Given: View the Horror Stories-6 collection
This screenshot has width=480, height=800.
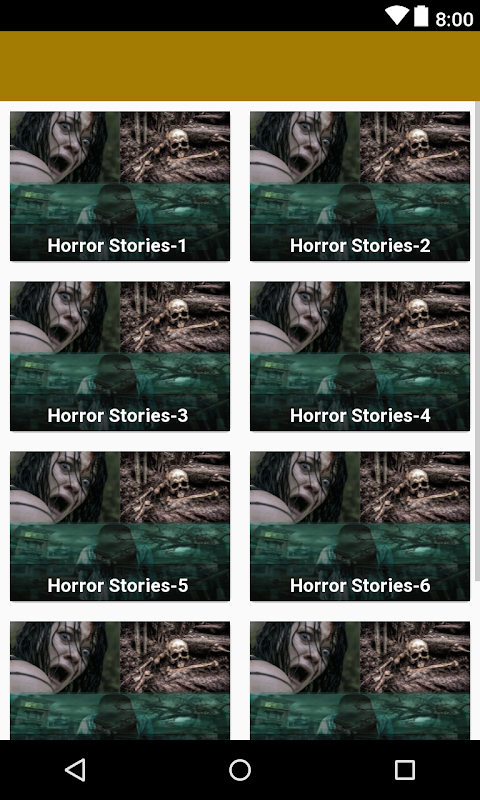Looking at the screenshot, I should (360, 526).
